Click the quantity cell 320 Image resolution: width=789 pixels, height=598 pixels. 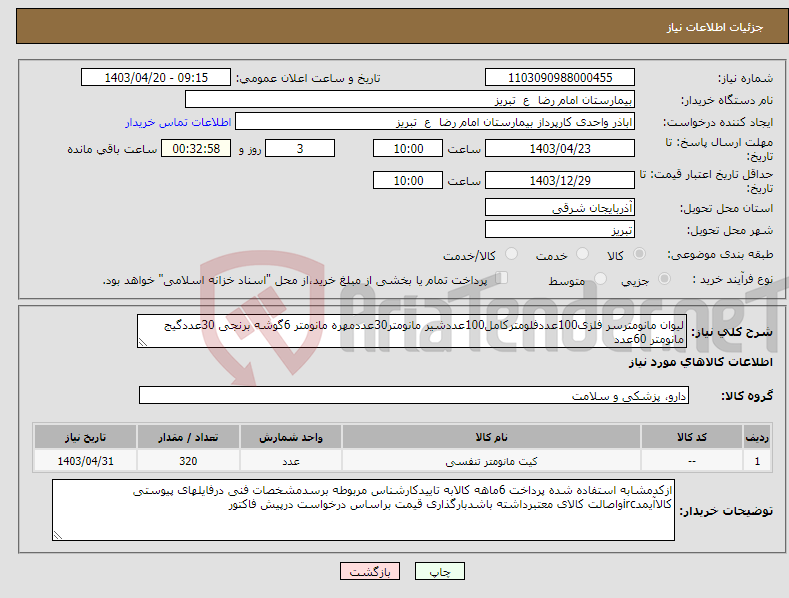188,461
